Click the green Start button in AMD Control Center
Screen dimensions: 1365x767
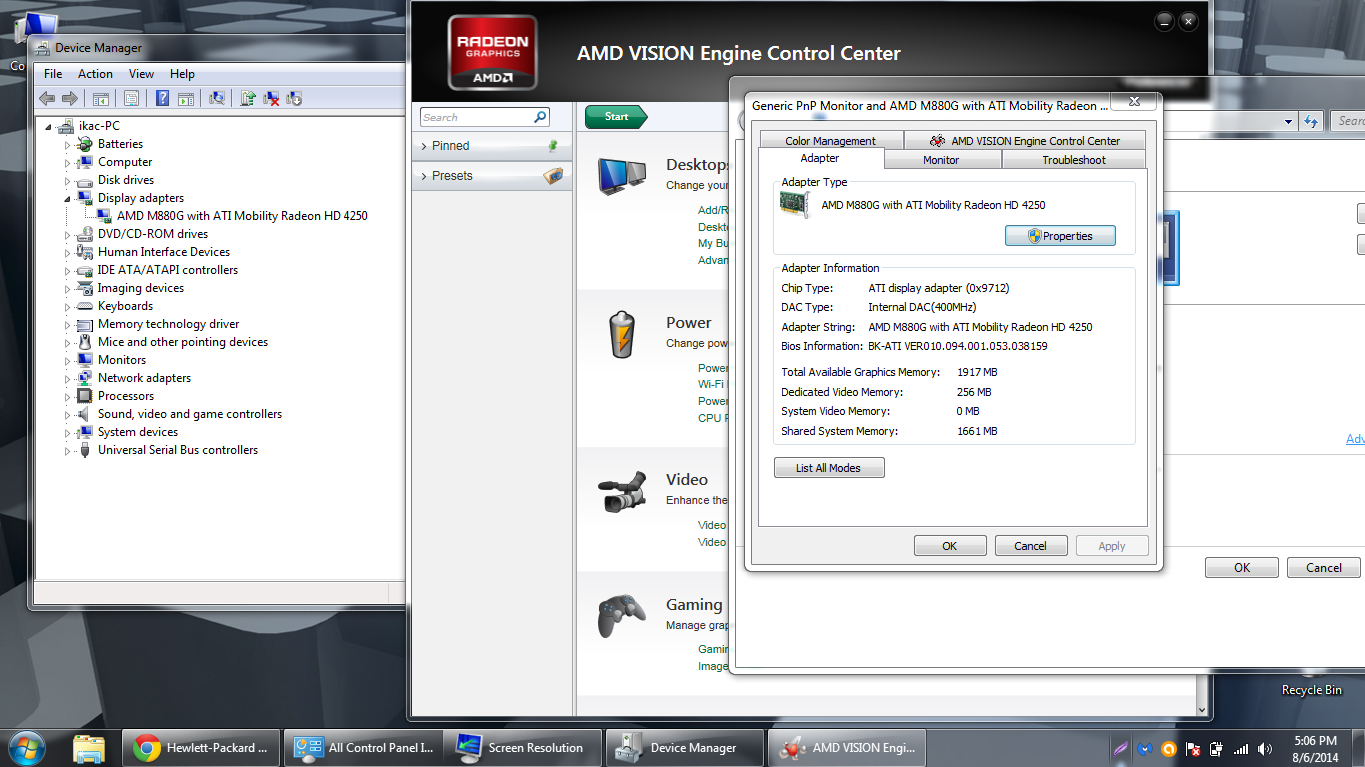pos(616,117)
